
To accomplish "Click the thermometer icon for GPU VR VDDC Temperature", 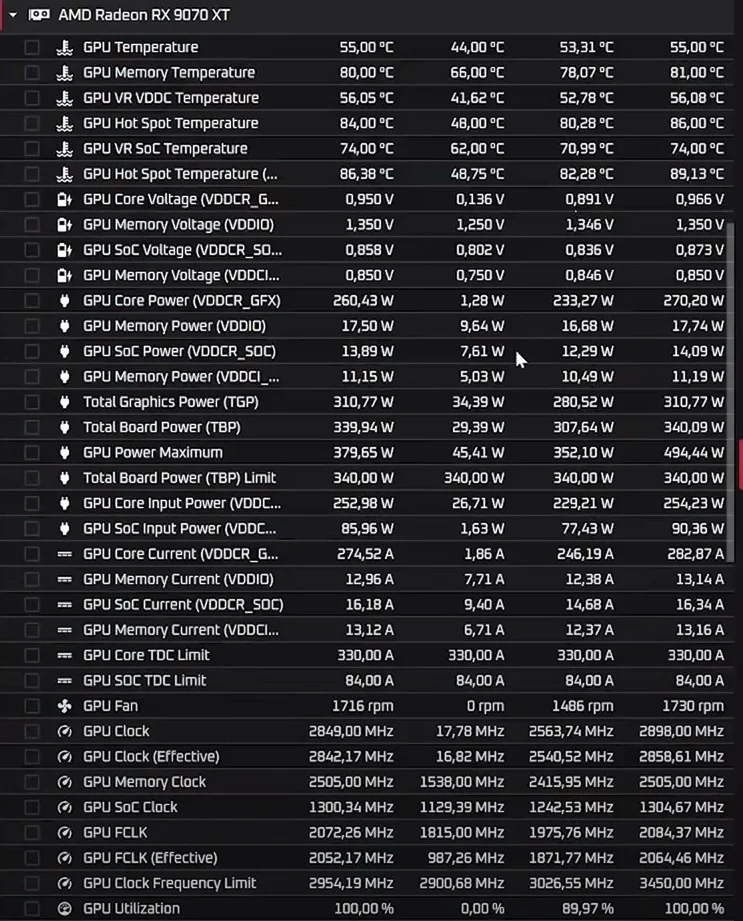I will (65, 98).
